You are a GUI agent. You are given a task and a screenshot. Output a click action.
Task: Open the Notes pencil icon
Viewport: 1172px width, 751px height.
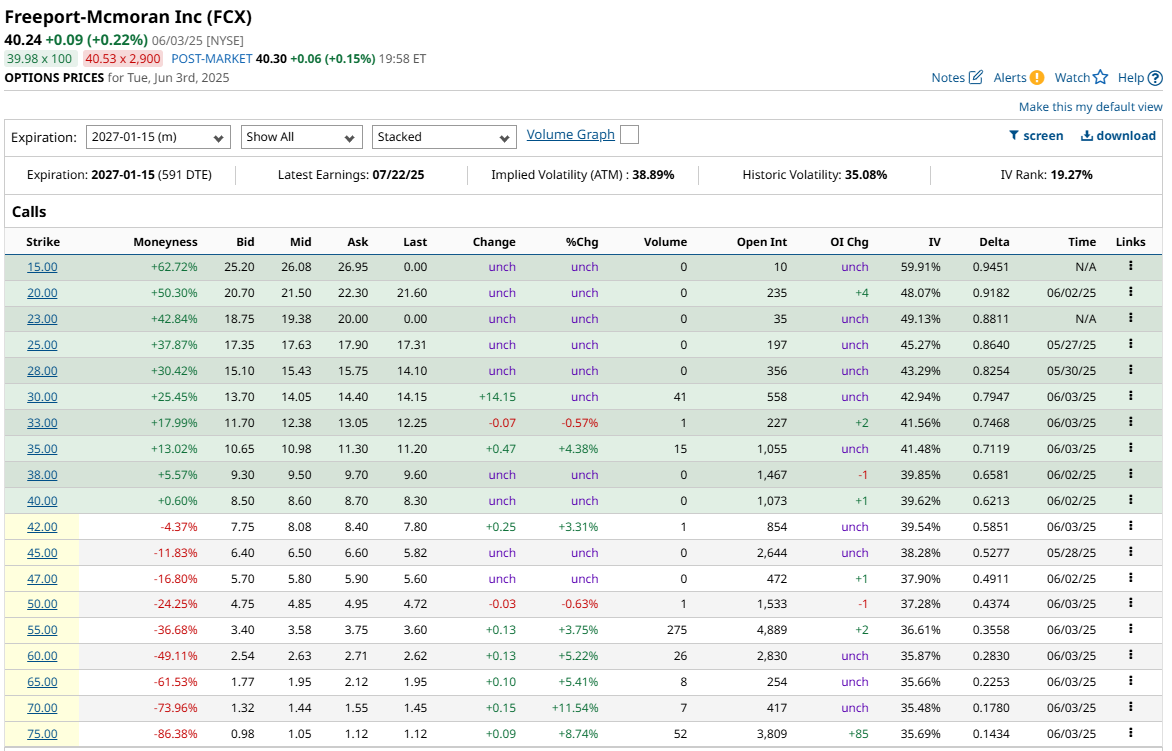click(x=975, y=77)
